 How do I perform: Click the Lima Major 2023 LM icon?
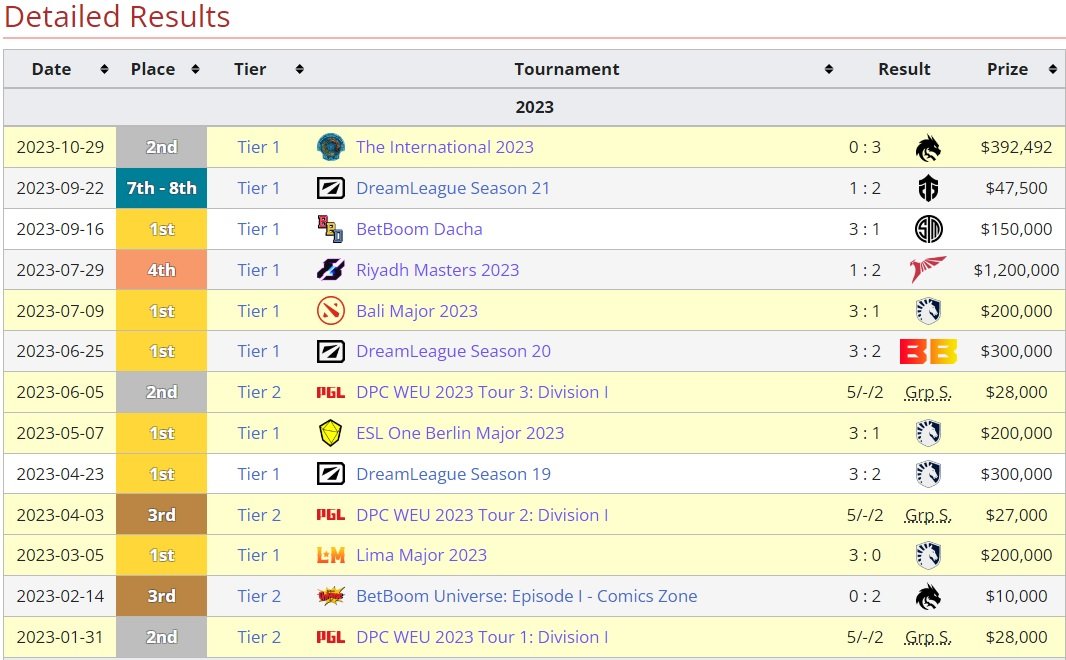(331, 555)
